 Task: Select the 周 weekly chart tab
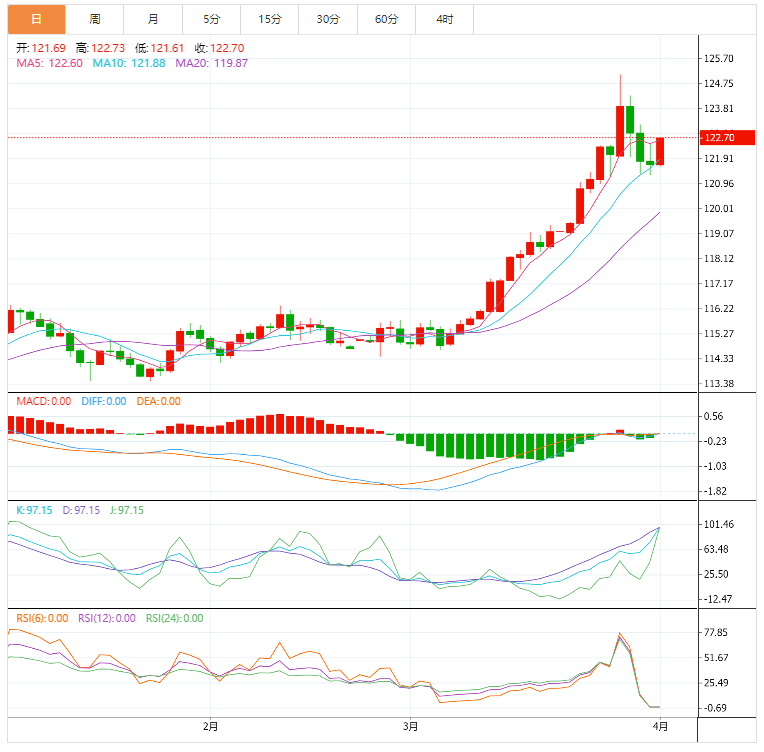pyautogui.click(x=94, y=19)
